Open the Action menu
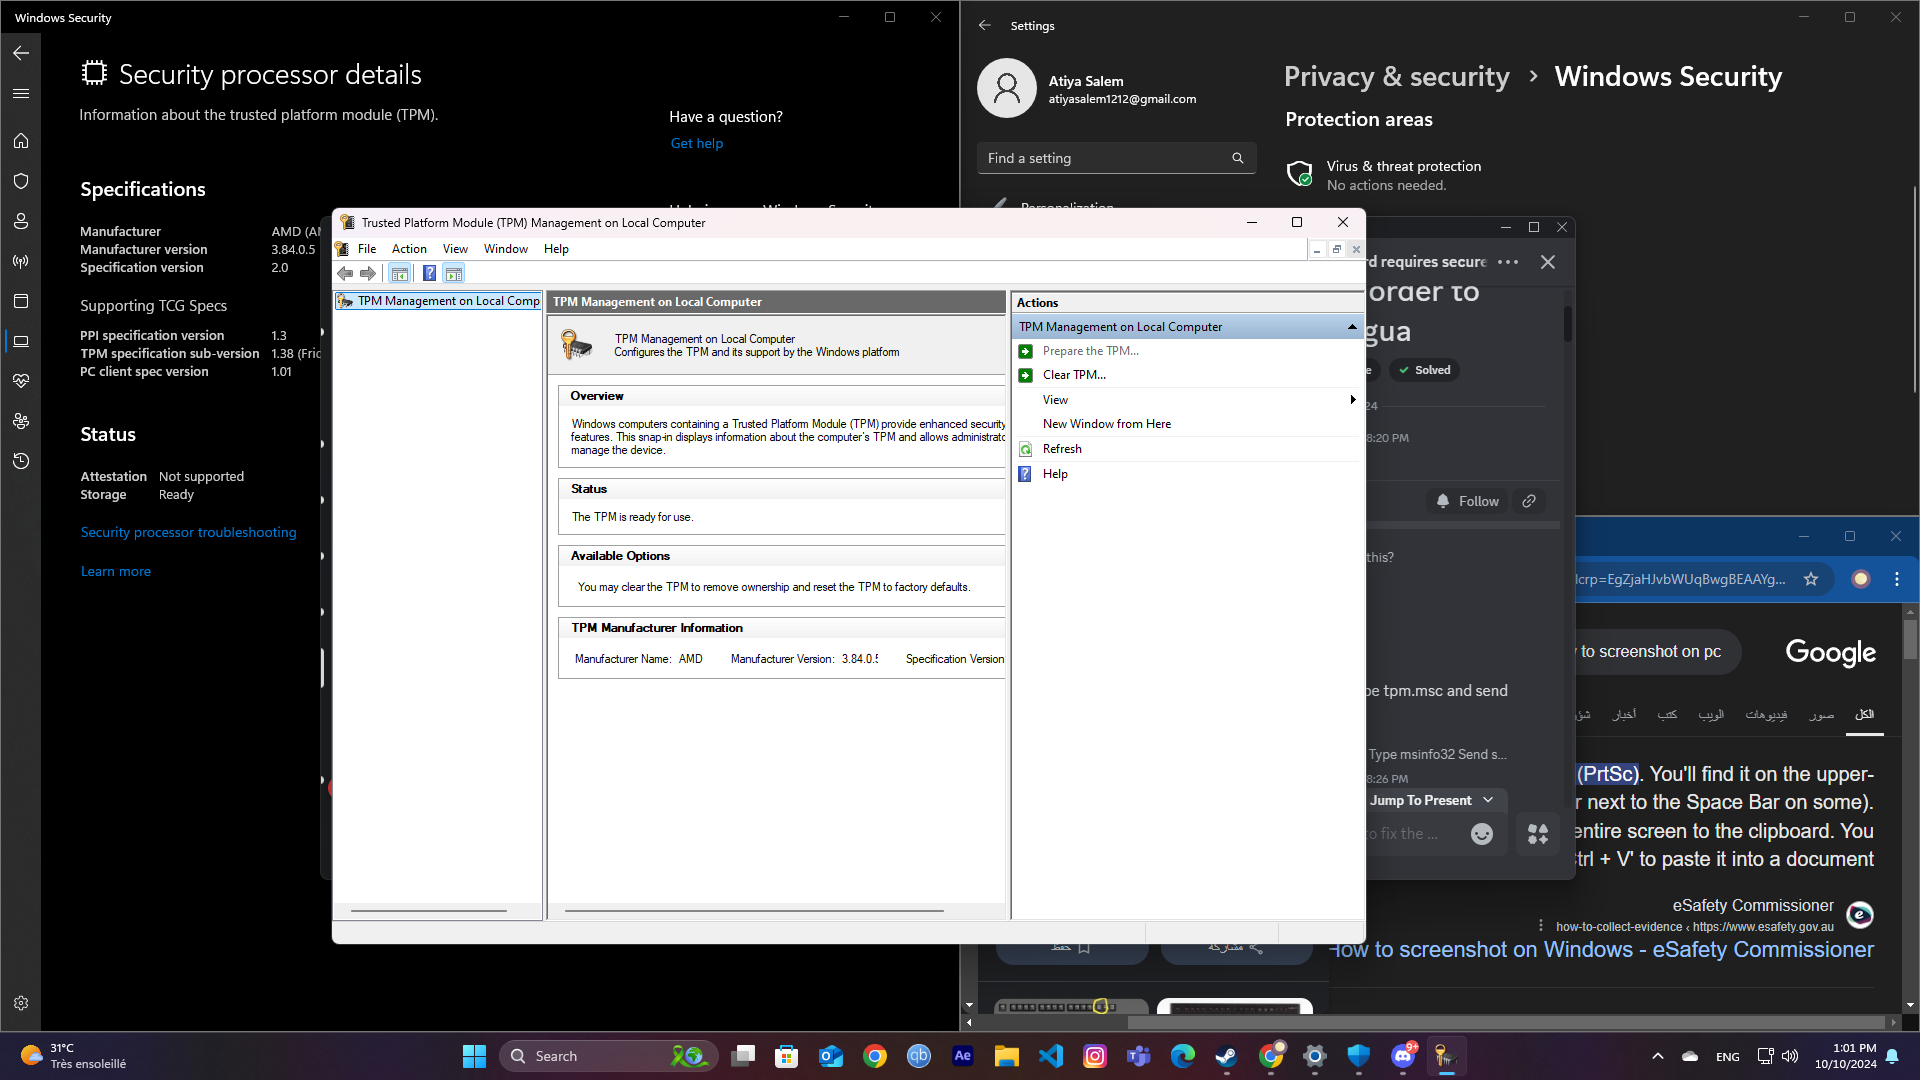Image resolution: width=1920 pixels, height=1080 pixels. point(409,249)
